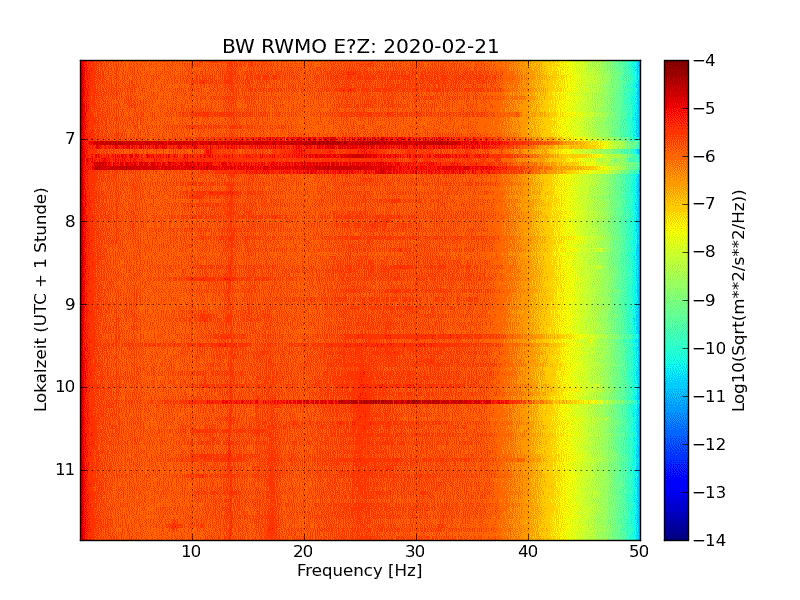Click the −10 colorbar tick label
This screenshot has height=600, width=800.
(710, 348)
